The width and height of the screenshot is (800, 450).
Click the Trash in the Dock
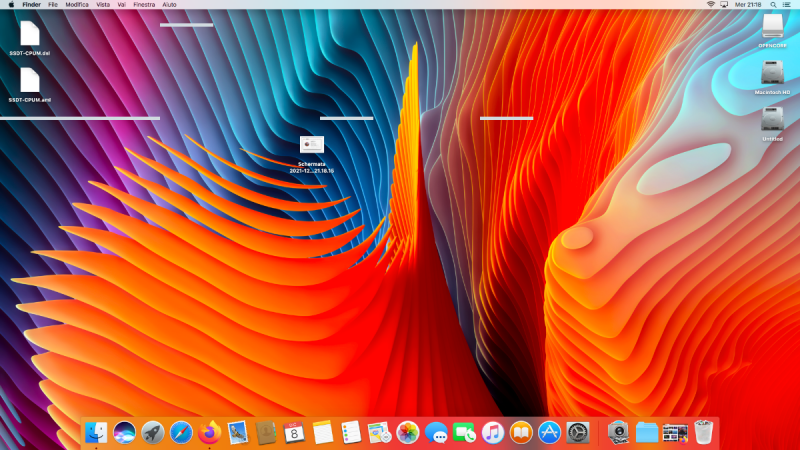[x=704, y=432]
